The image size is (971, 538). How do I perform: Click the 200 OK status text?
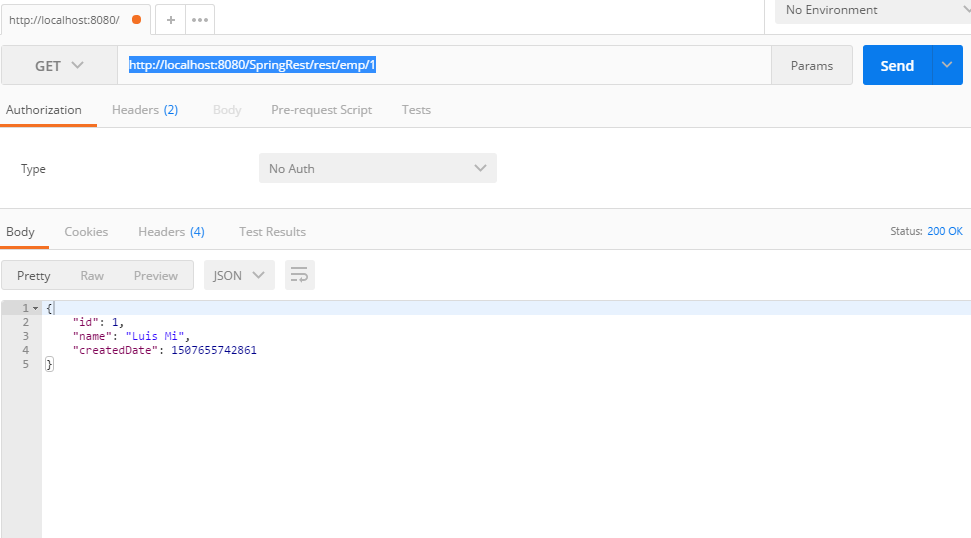(944, 231)
